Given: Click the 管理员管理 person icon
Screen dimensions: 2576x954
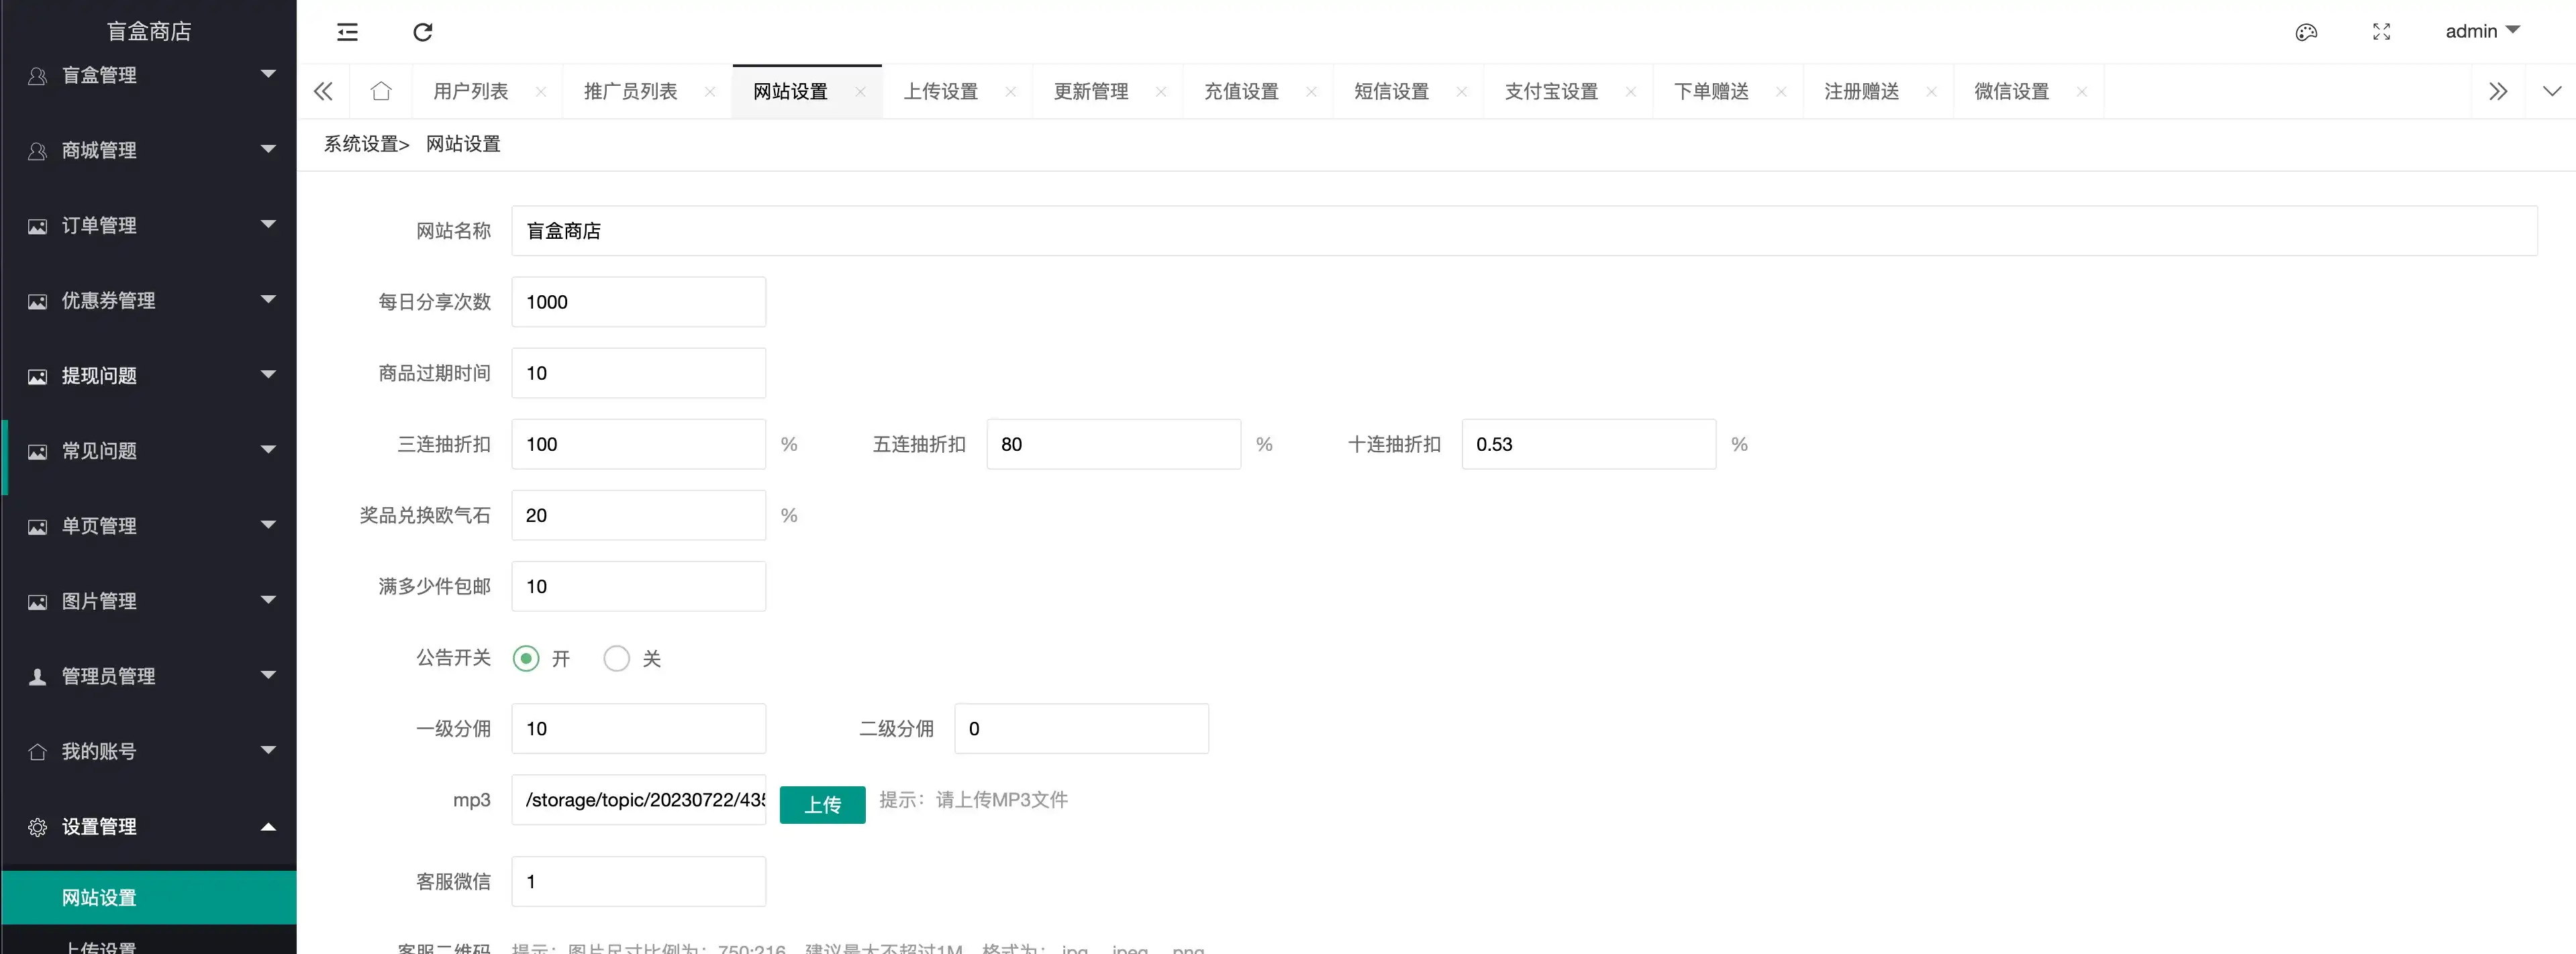Looking at the screenshot, I should point(37,677).
